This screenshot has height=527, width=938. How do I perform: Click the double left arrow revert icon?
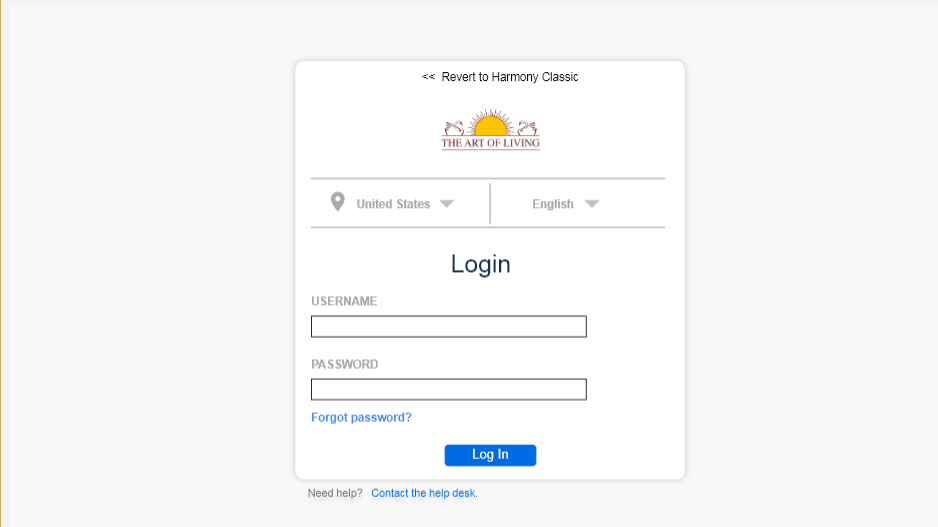[x=428, y=77]
